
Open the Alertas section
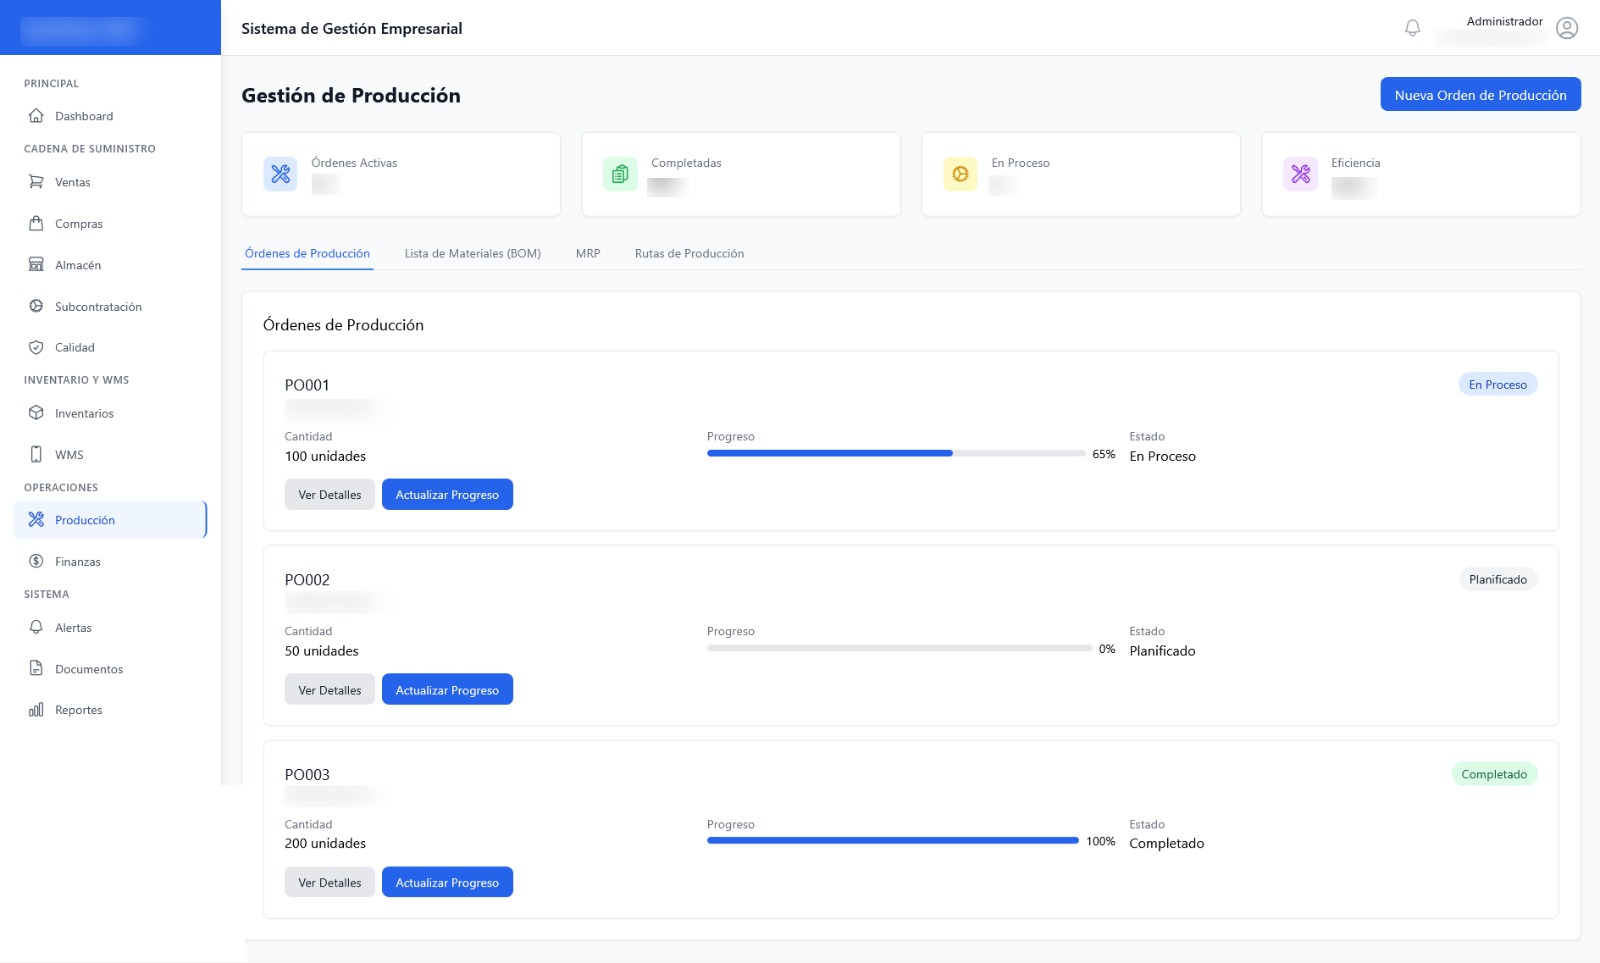click(x=73, y=628)
